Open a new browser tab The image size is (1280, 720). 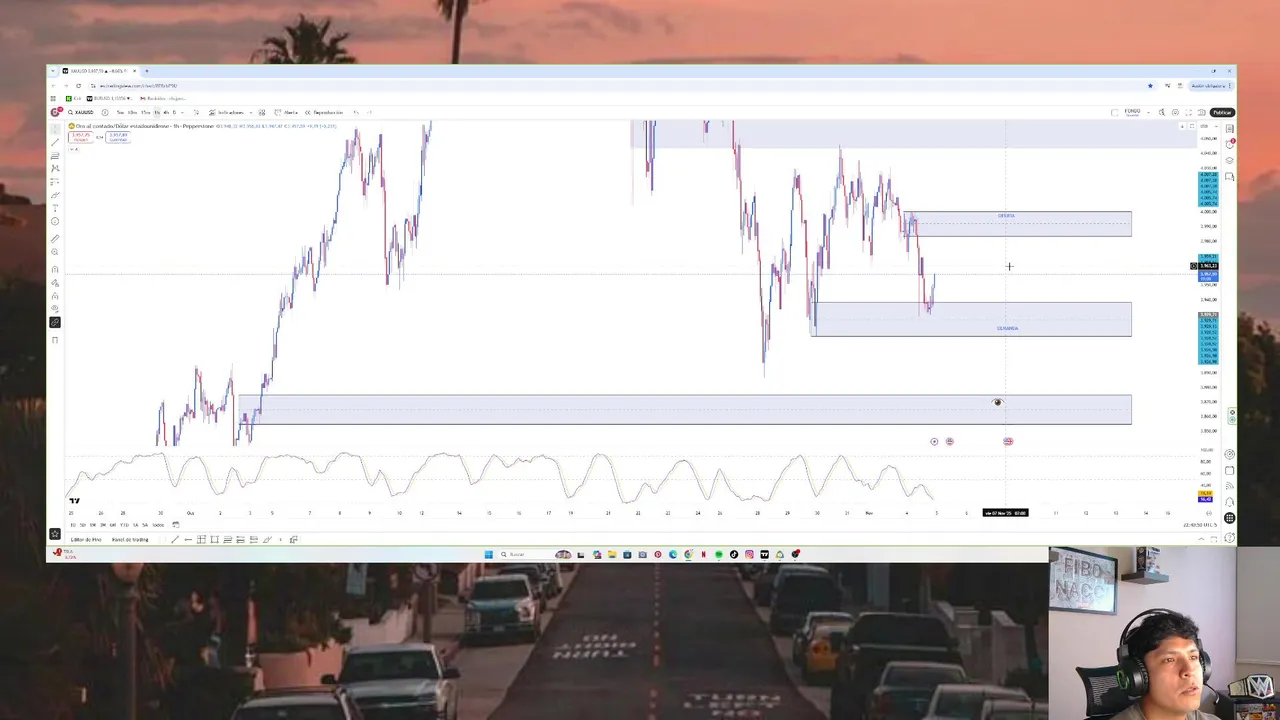coord(147,71)
